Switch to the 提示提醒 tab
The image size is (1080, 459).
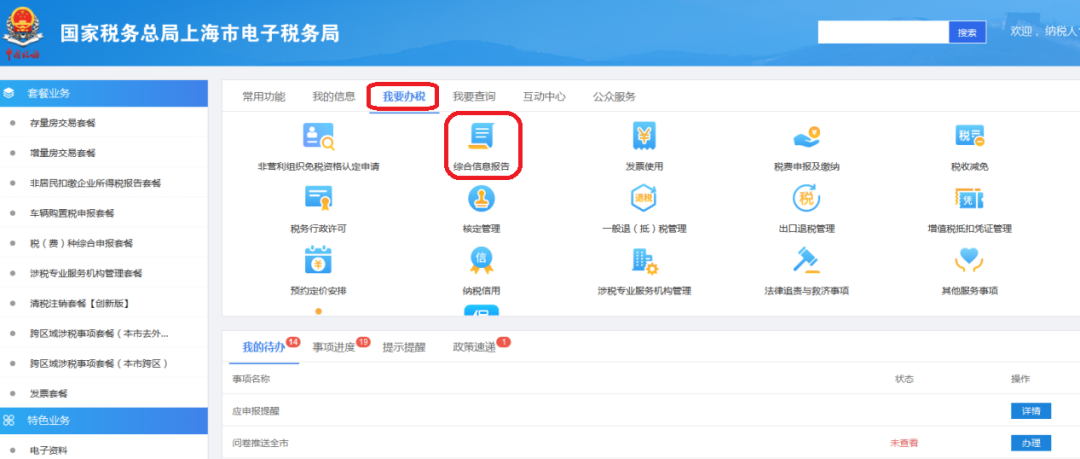pos(404,347)
